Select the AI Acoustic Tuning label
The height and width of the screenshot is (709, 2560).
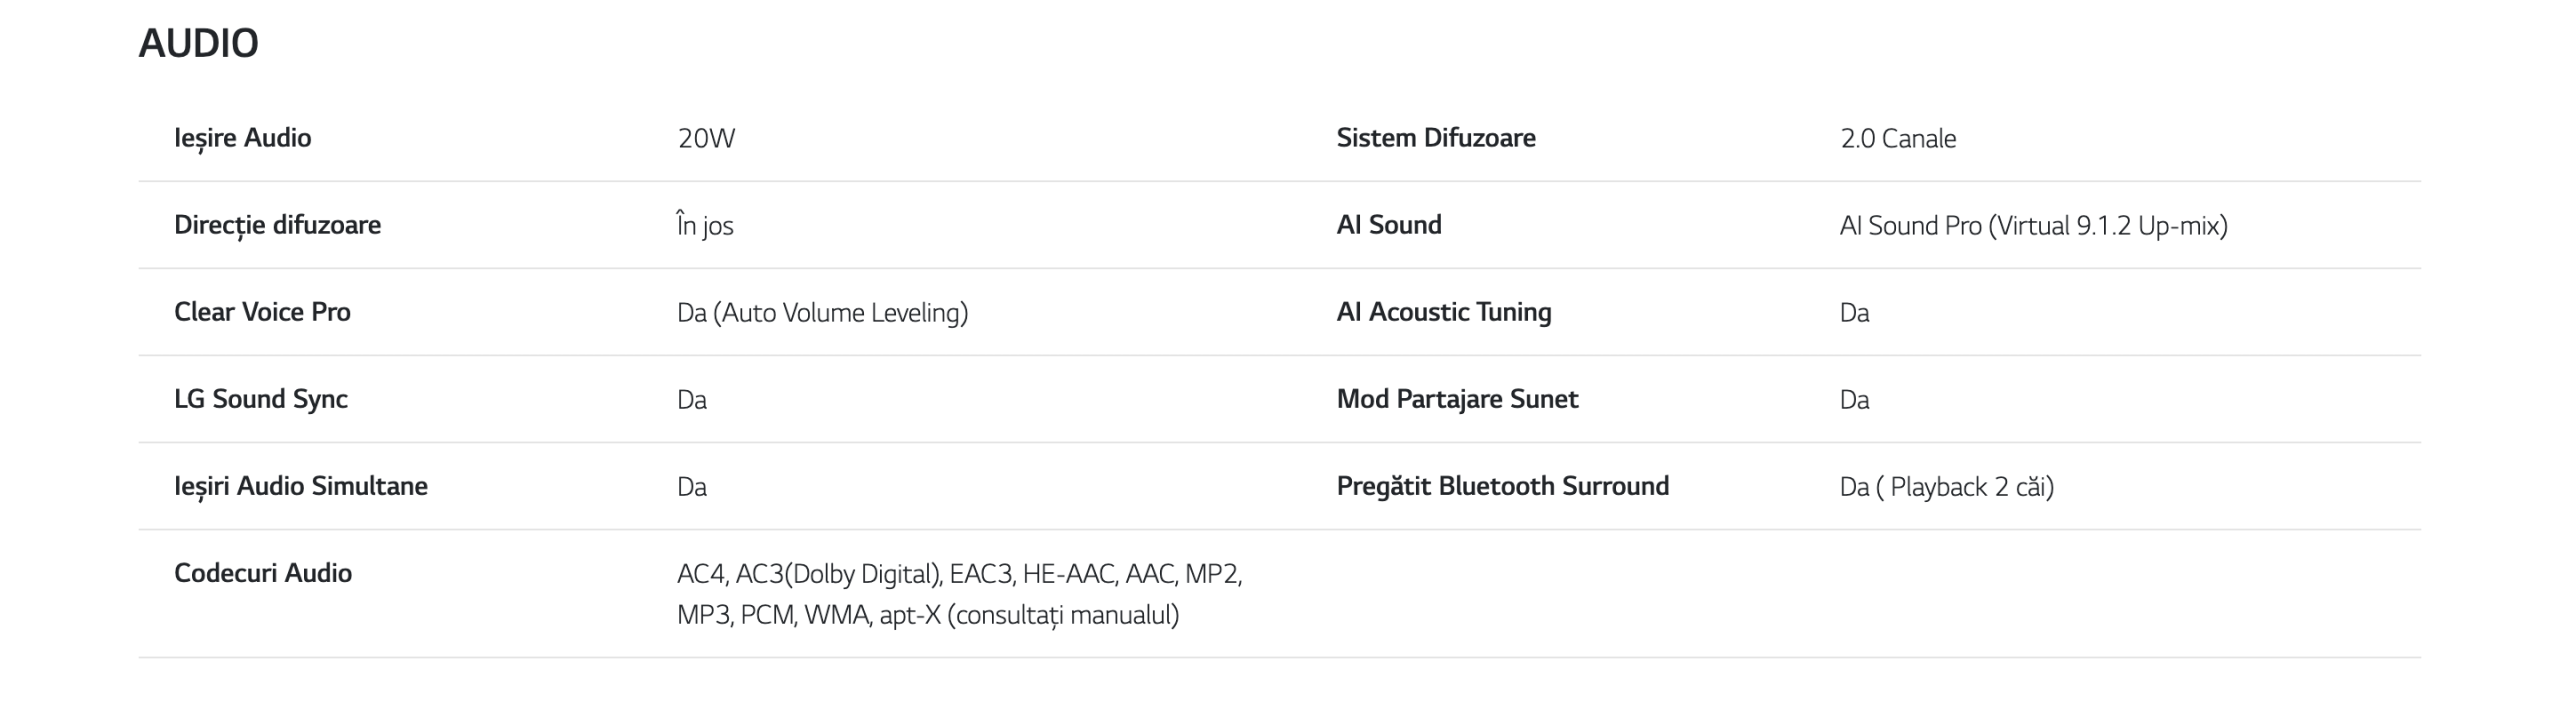point(1444,312)
